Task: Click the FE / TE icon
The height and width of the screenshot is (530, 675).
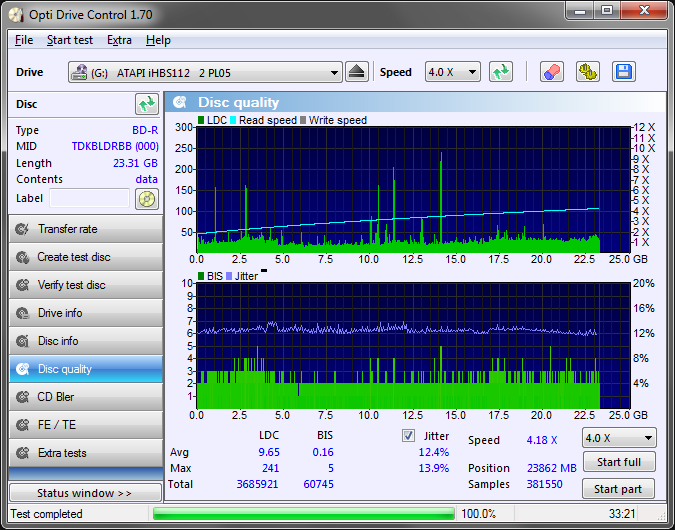Action: 22,425
